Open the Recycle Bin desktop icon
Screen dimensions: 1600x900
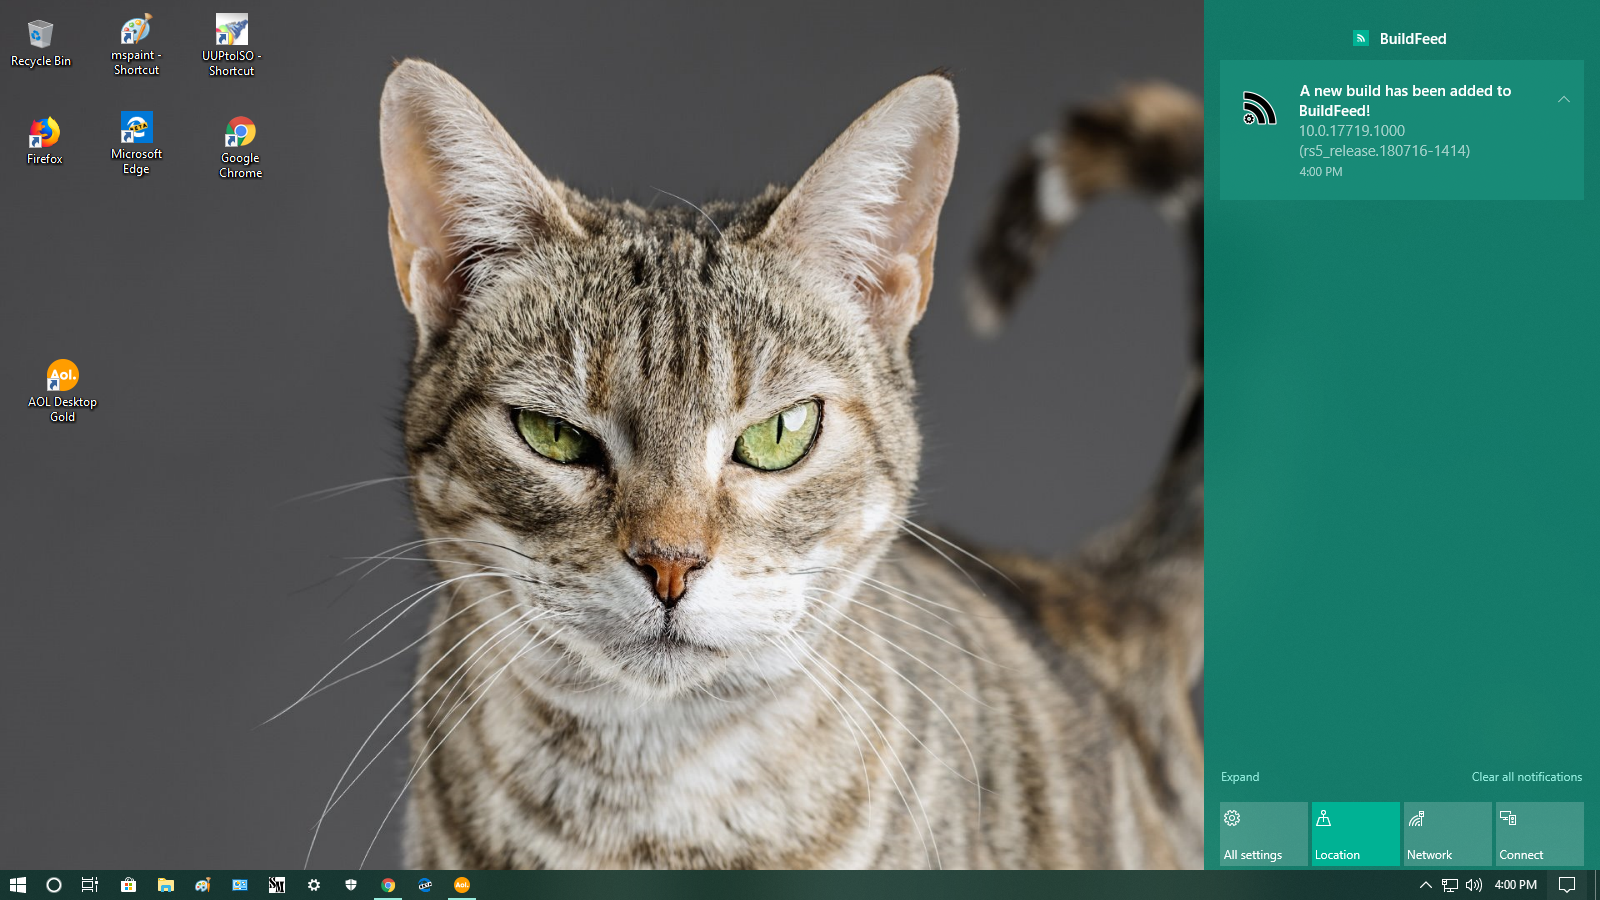click(x=40, y=44)
